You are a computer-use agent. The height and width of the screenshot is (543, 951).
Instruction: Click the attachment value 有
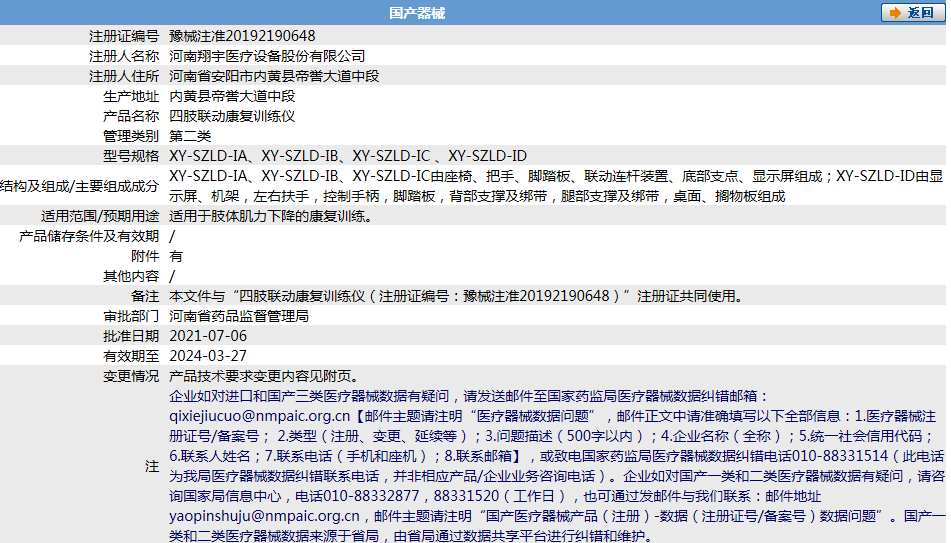tap(176, 257)
